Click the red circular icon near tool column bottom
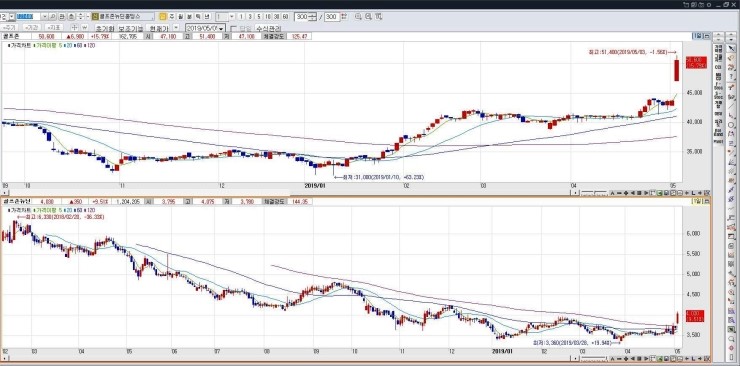This screenshot has height=366, width=740. pos(732,348)
